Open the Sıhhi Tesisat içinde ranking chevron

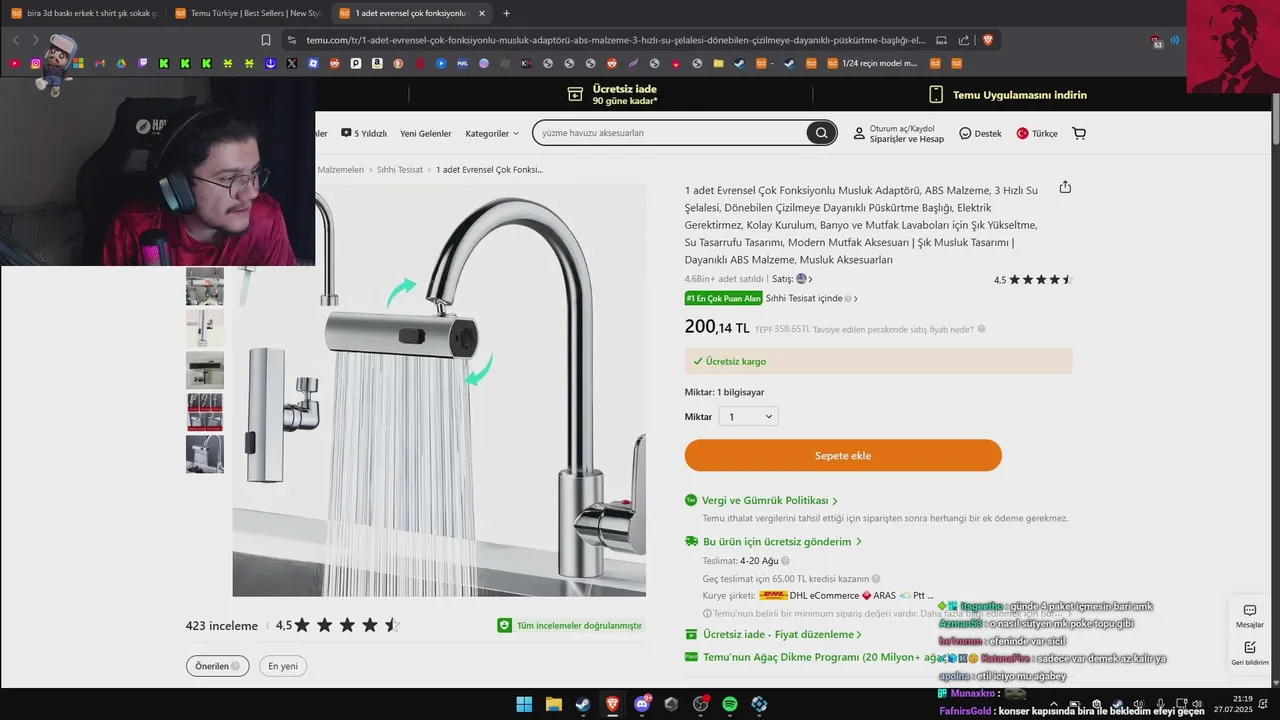855,298
